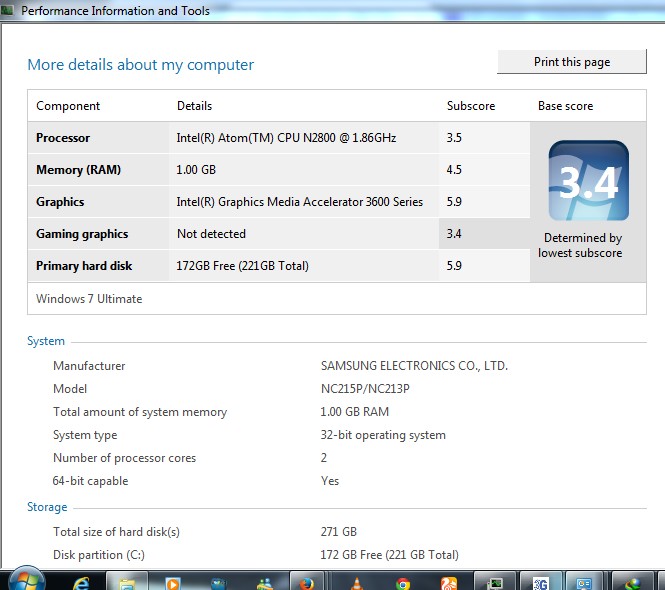
Task: Click the System section heading
Action: click(x=46, y=341)
